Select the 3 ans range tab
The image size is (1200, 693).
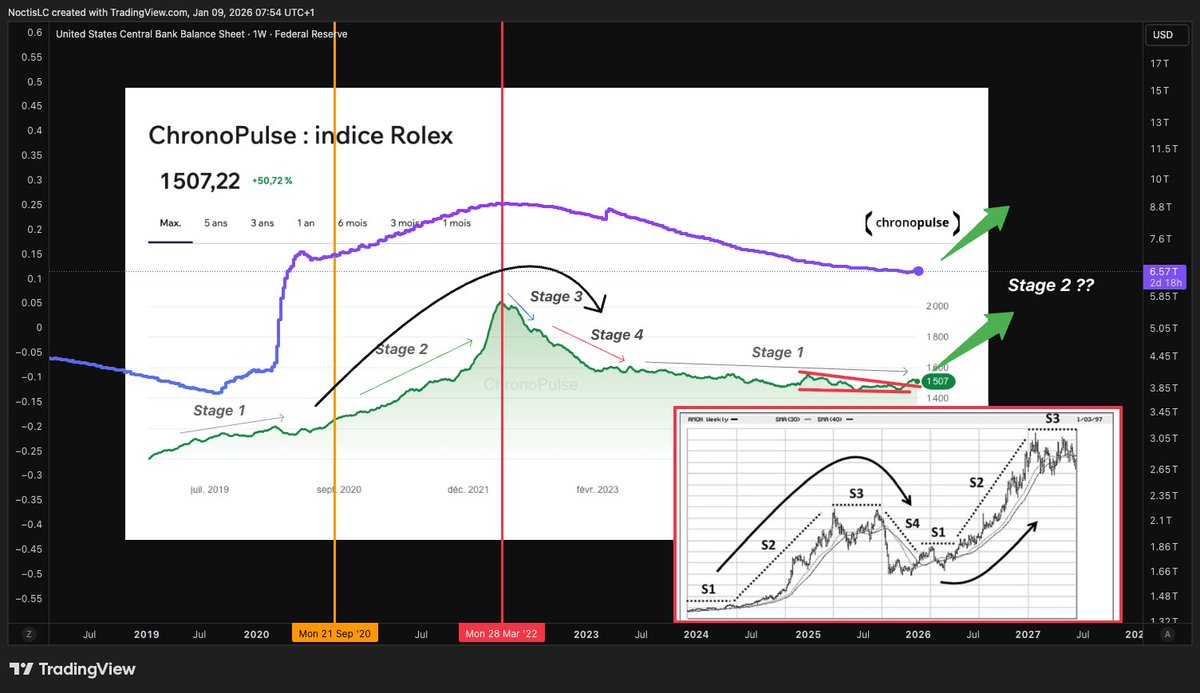click(x=262, y=223)
